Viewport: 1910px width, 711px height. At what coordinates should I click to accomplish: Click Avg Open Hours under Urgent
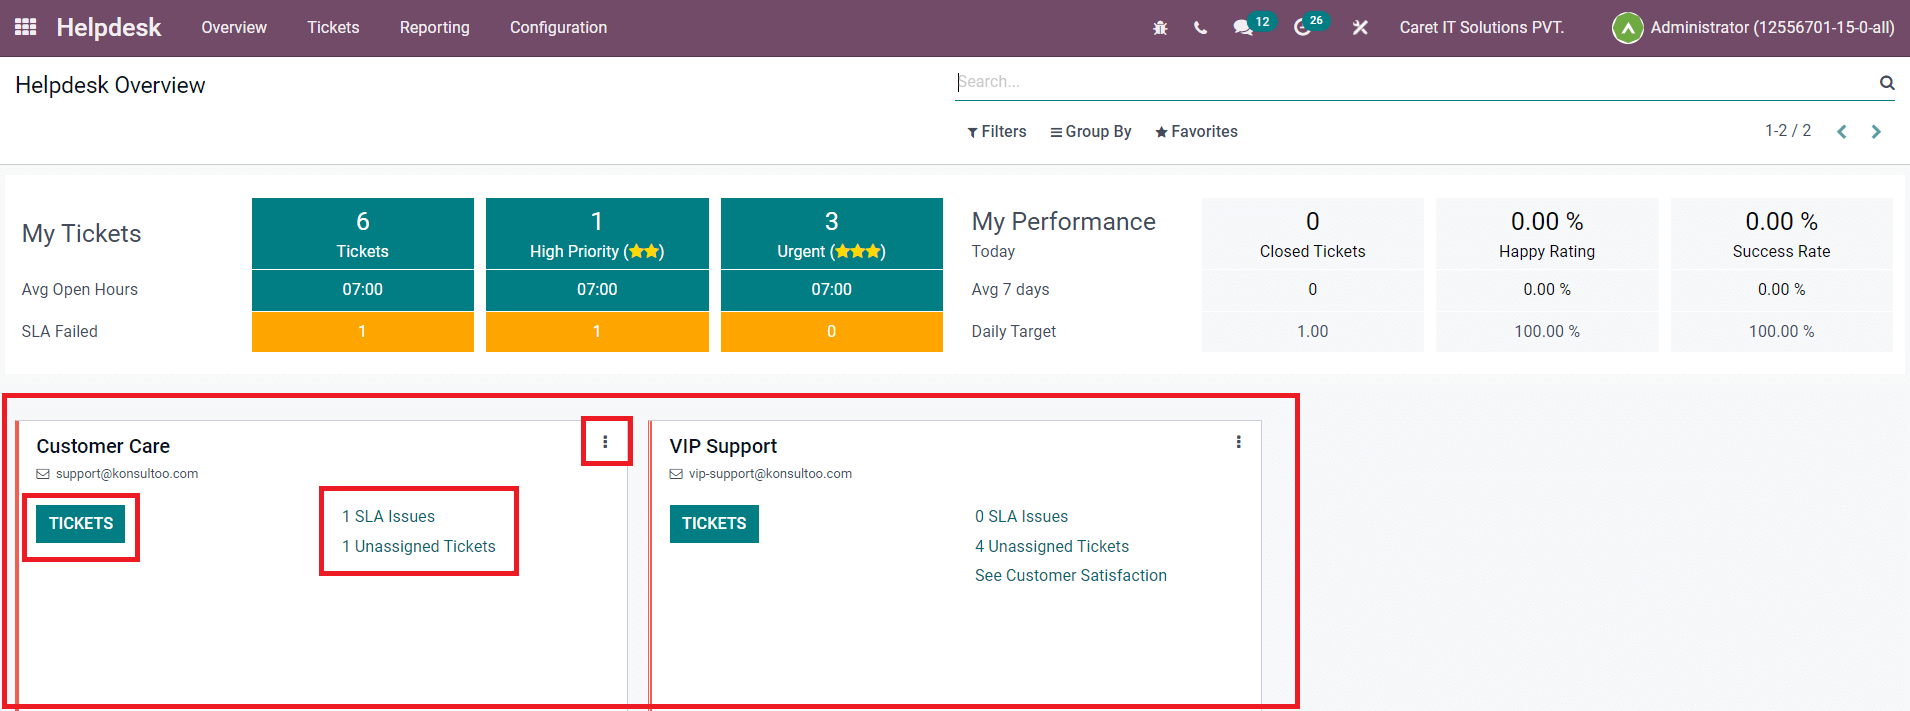pyautogui.click(x=832, y=290)
